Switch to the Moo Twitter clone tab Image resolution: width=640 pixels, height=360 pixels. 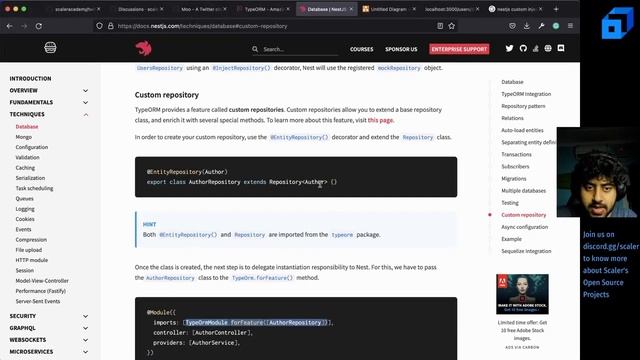[200, 9]
